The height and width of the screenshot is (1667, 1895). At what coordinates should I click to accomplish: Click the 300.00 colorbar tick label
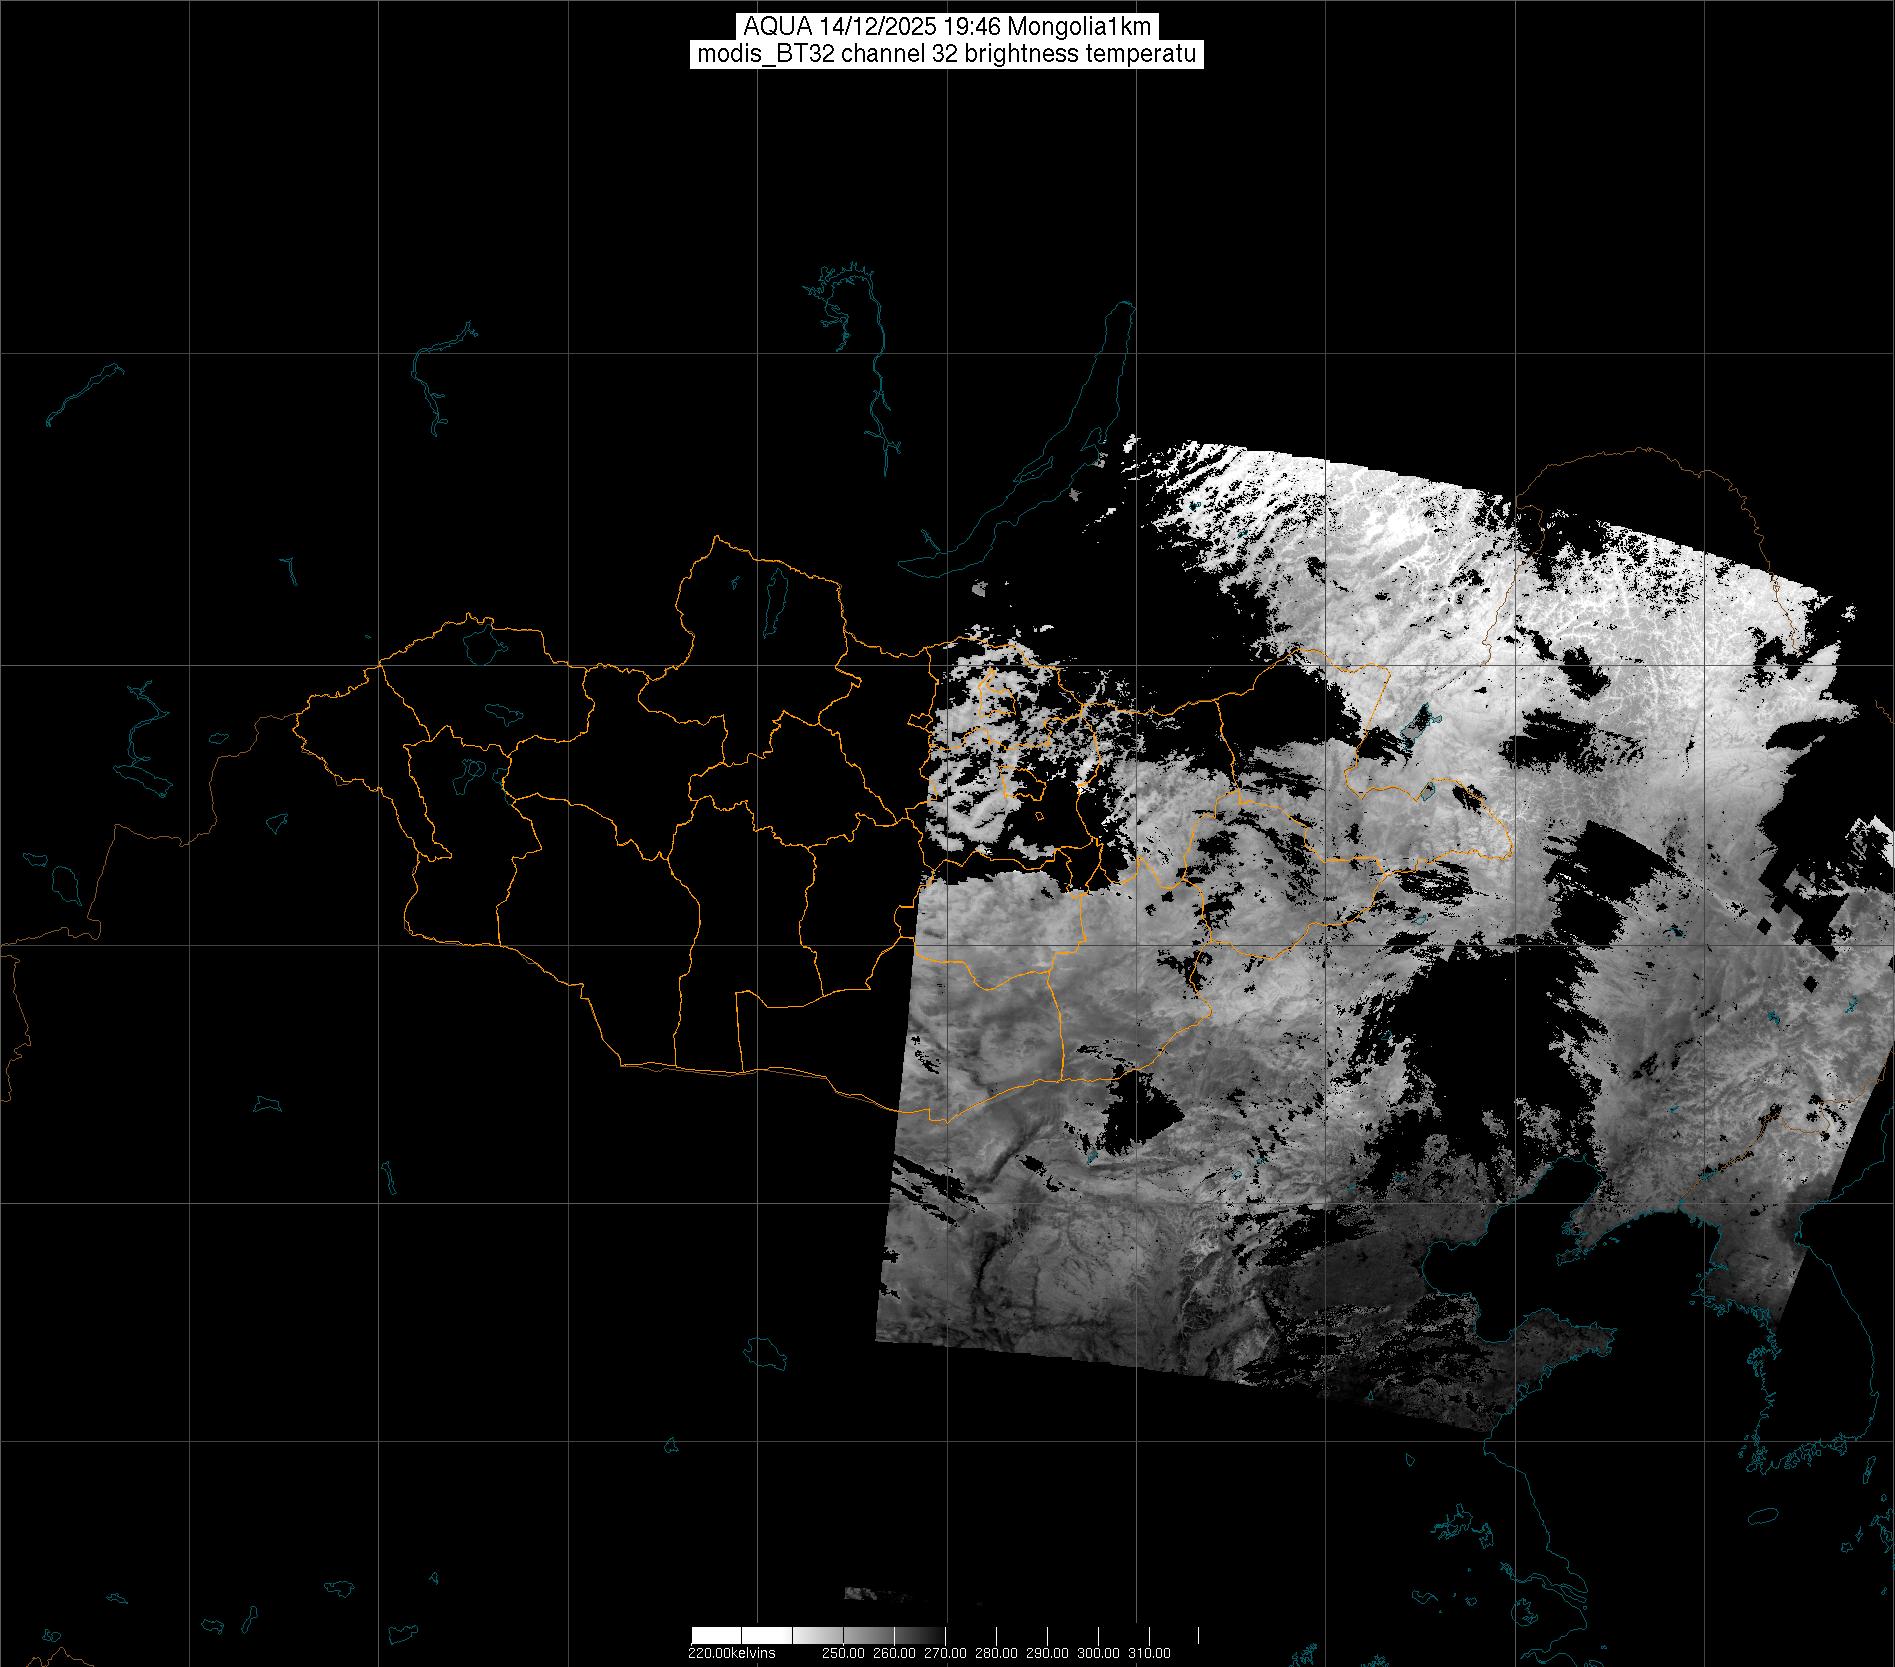coord(1098,1653)
